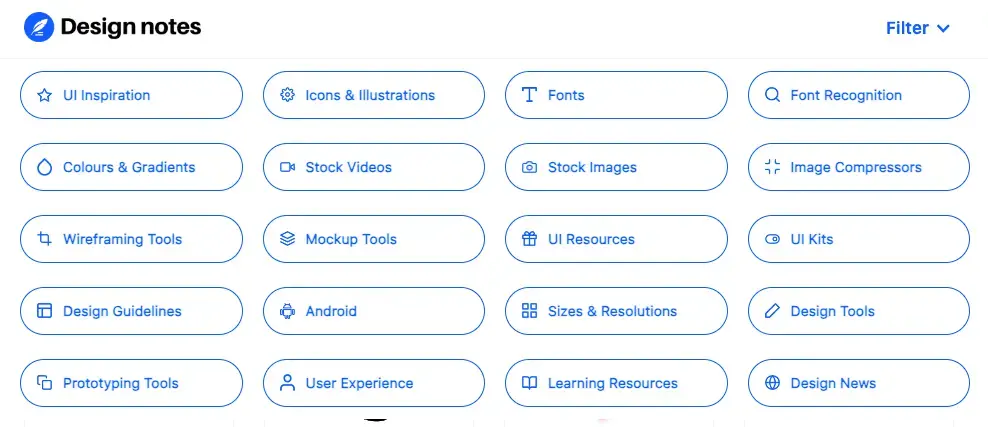Open the User Experience category

click(x=374, y=383)
